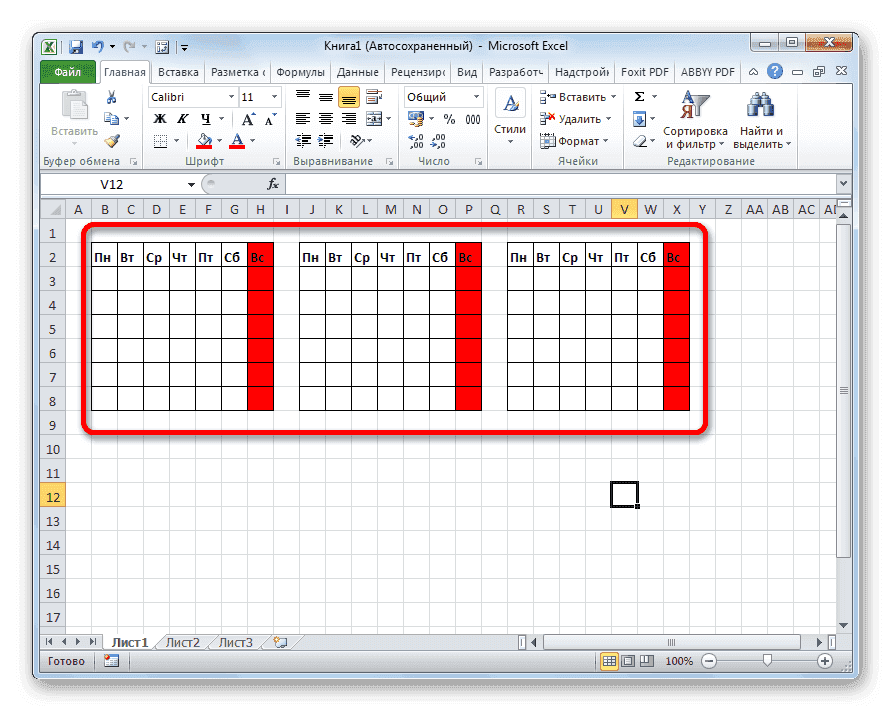Expand the fill color dropdown arrow
The width and height of the screenshot is (892, 712).
tap(218, 140)
